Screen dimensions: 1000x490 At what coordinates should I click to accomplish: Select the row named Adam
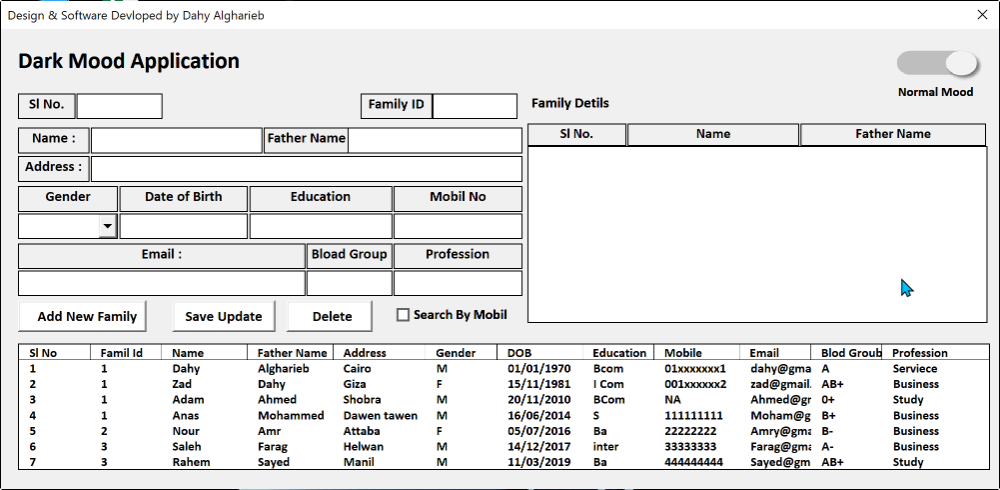[x=504, y=400]
